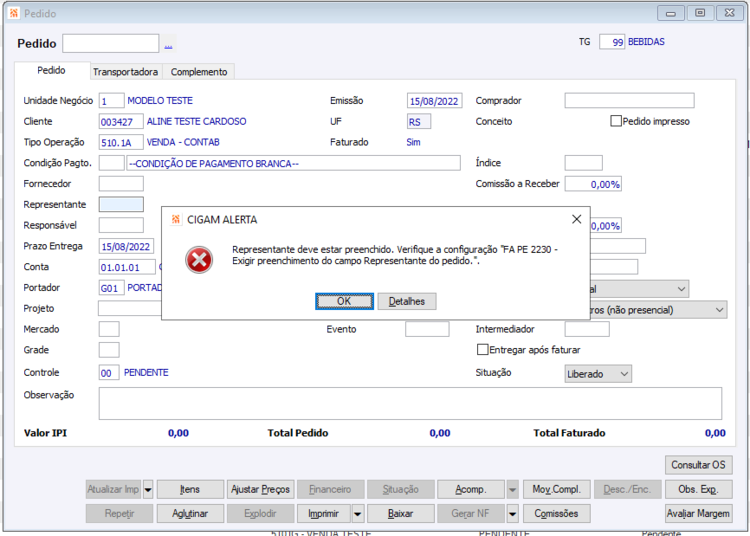Click the Índice input field
The height and width of the screenshot is (536, 750).
[583, 163]
